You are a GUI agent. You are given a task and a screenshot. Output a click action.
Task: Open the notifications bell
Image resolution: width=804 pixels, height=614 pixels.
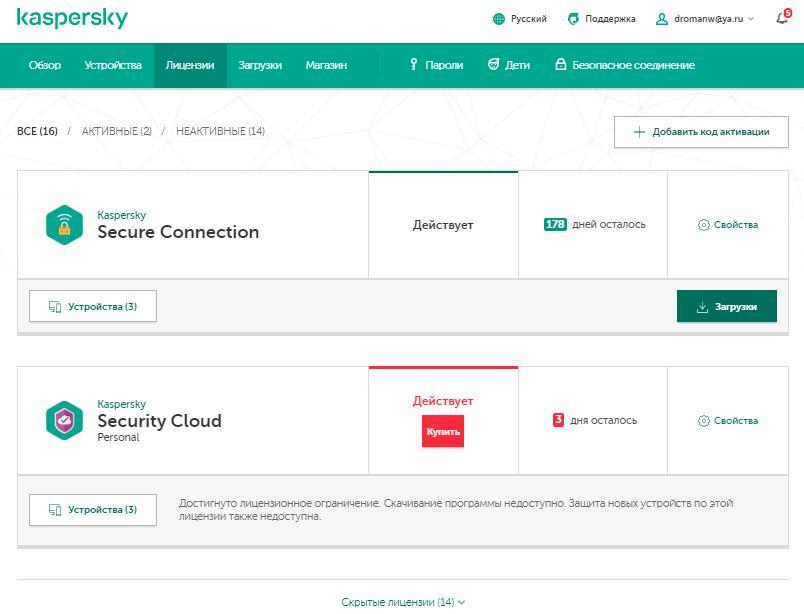(x=783, y=17)
